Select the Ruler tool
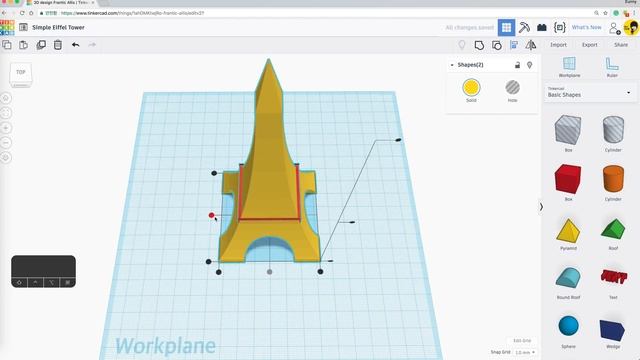Viewport: 640px width, 360px height. (612, 67)
